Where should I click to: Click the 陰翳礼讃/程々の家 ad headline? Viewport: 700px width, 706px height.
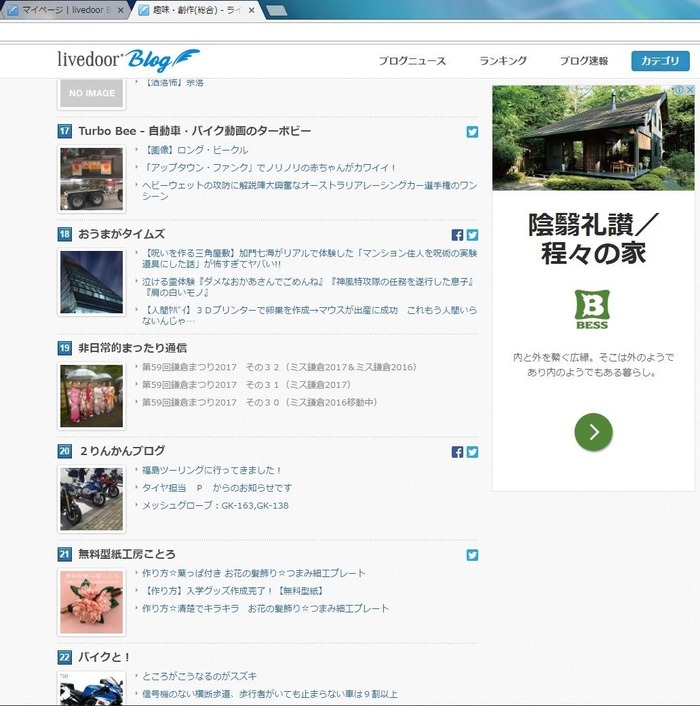point(593,239)
